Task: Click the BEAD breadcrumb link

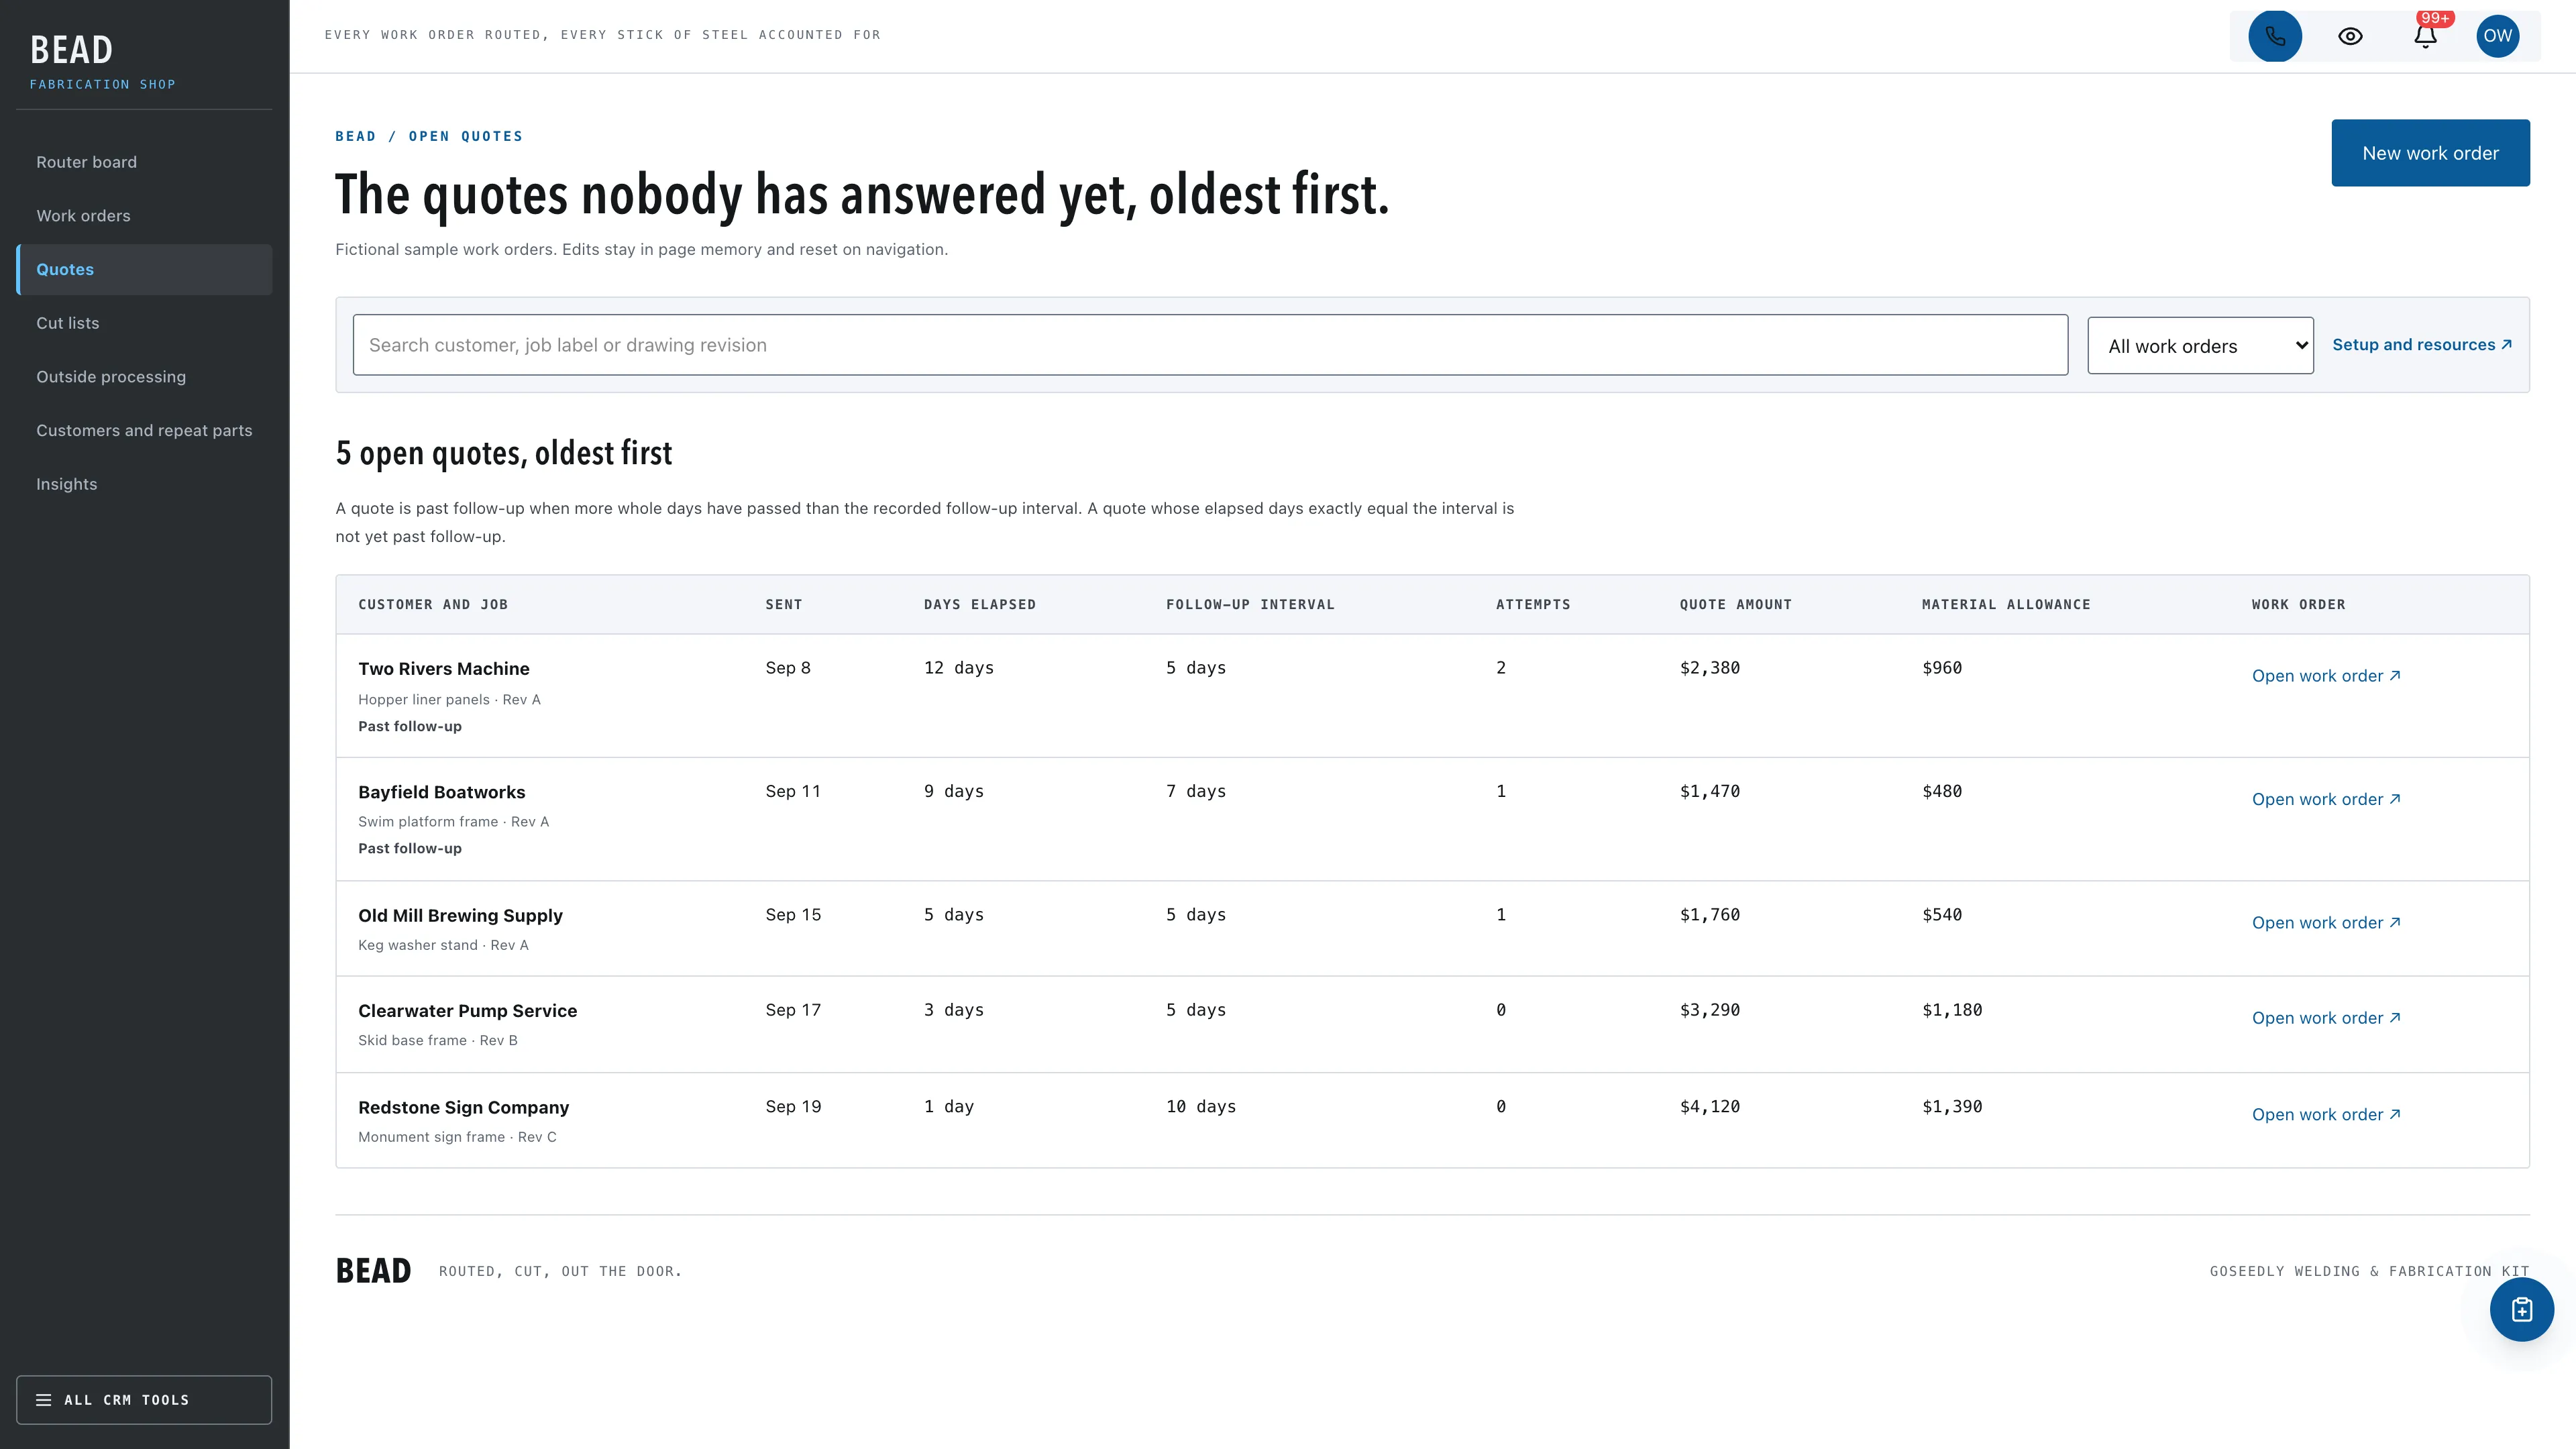Action: 355,136
